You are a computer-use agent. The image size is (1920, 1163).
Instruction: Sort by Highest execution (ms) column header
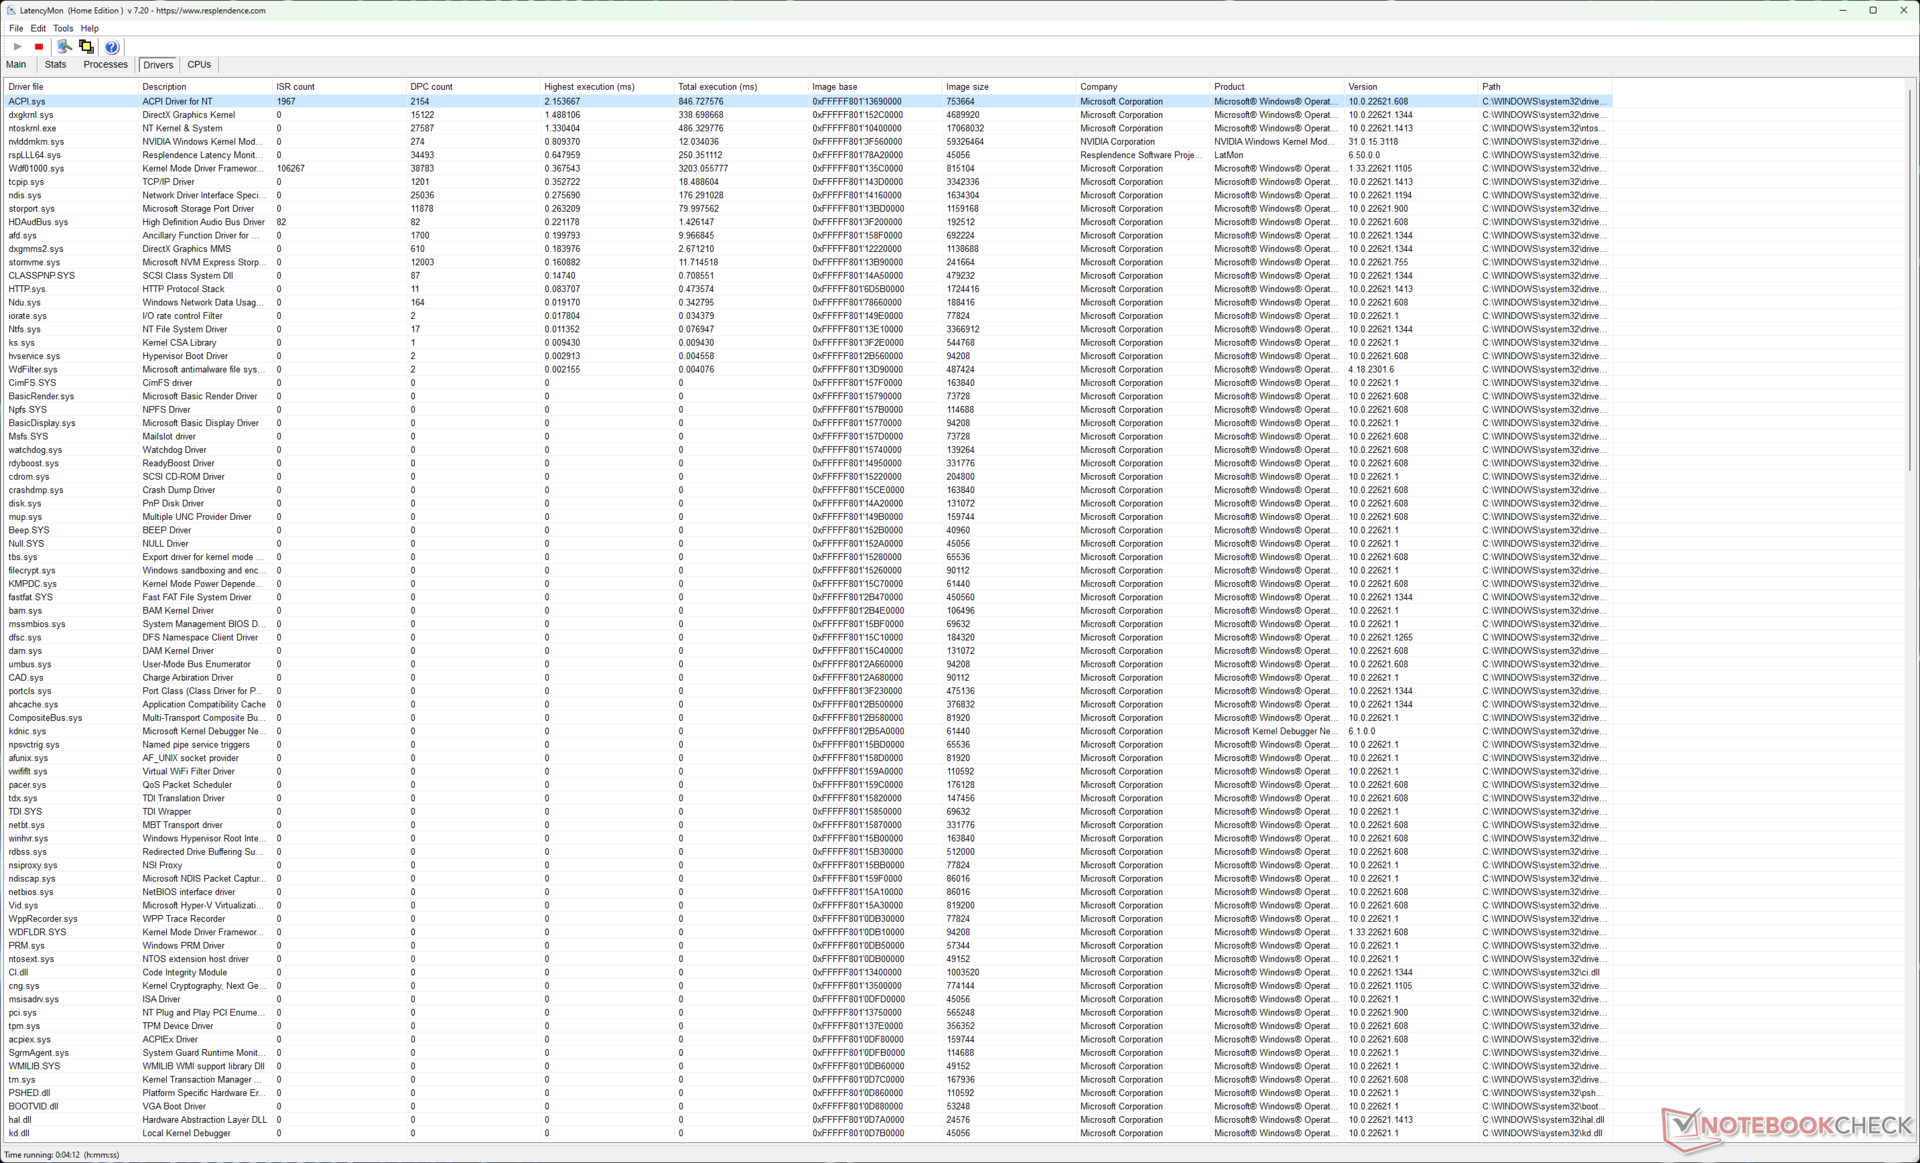(589, 87)
